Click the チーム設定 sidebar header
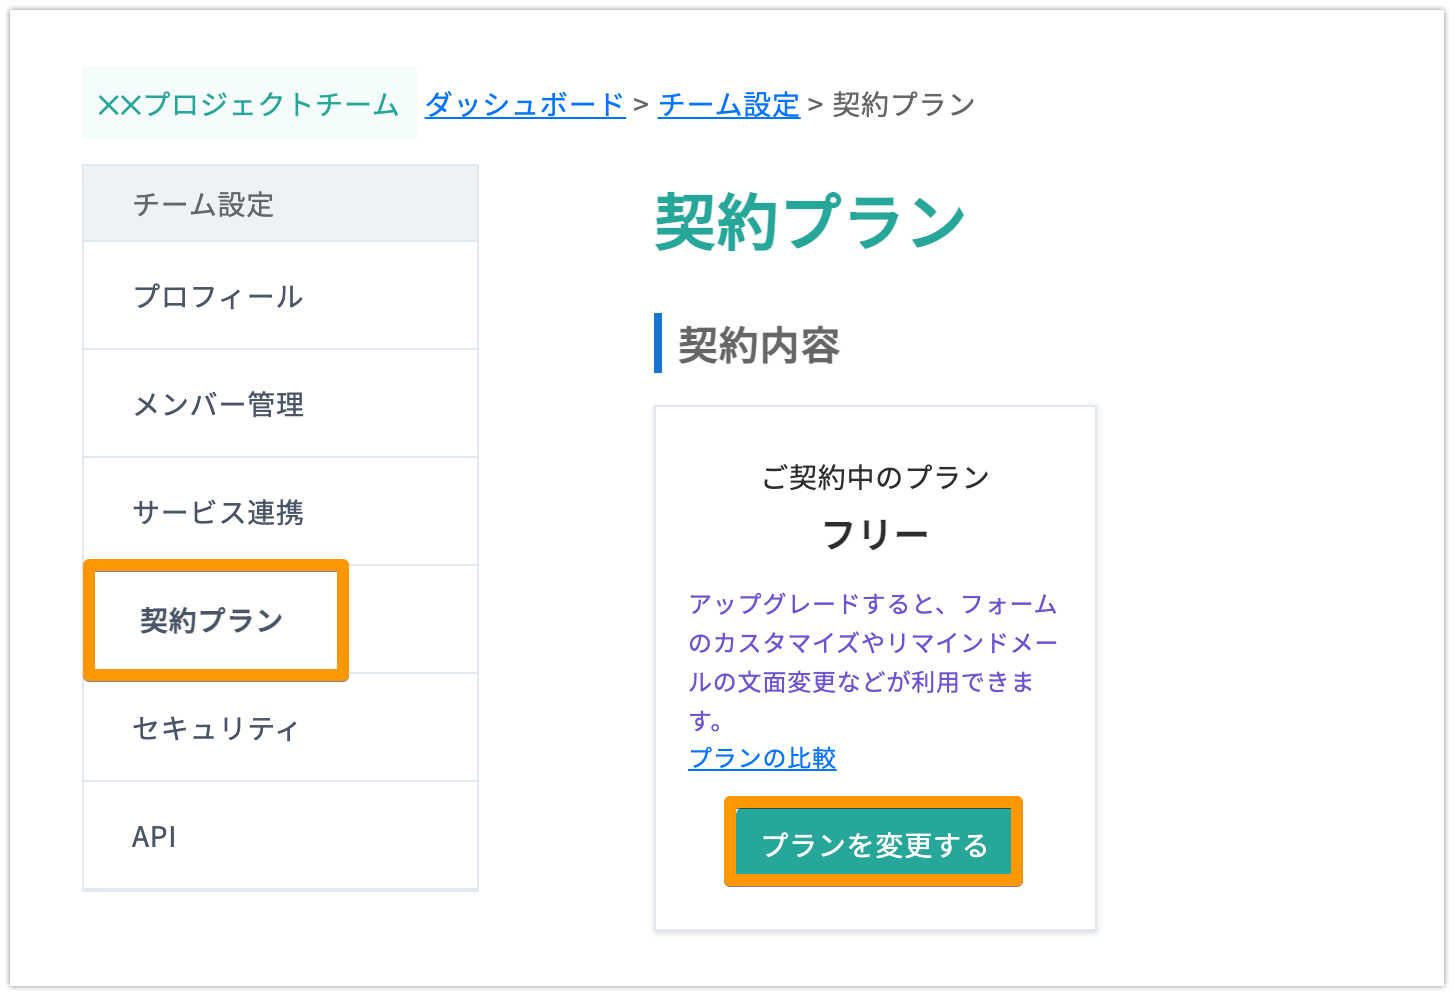1454x996 pixels. (x=280, y=204)
